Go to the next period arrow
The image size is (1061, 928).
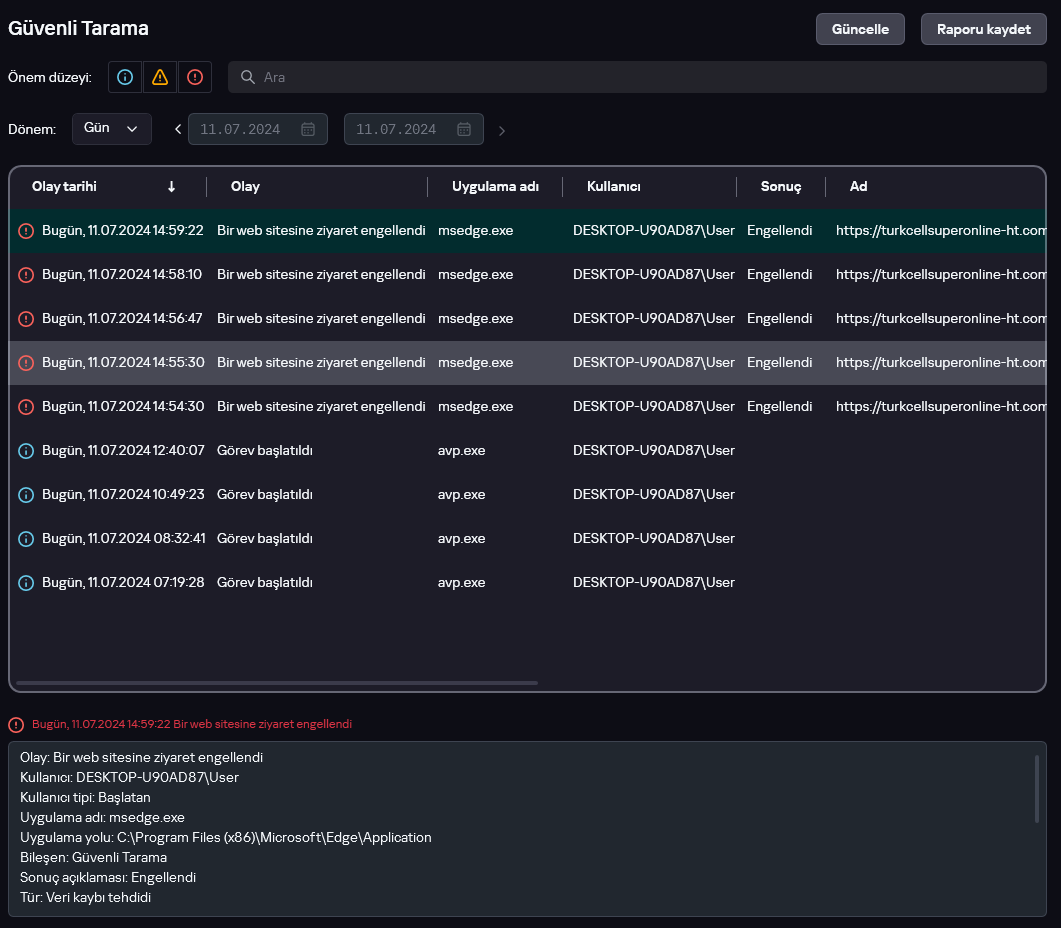pos(502,130)
